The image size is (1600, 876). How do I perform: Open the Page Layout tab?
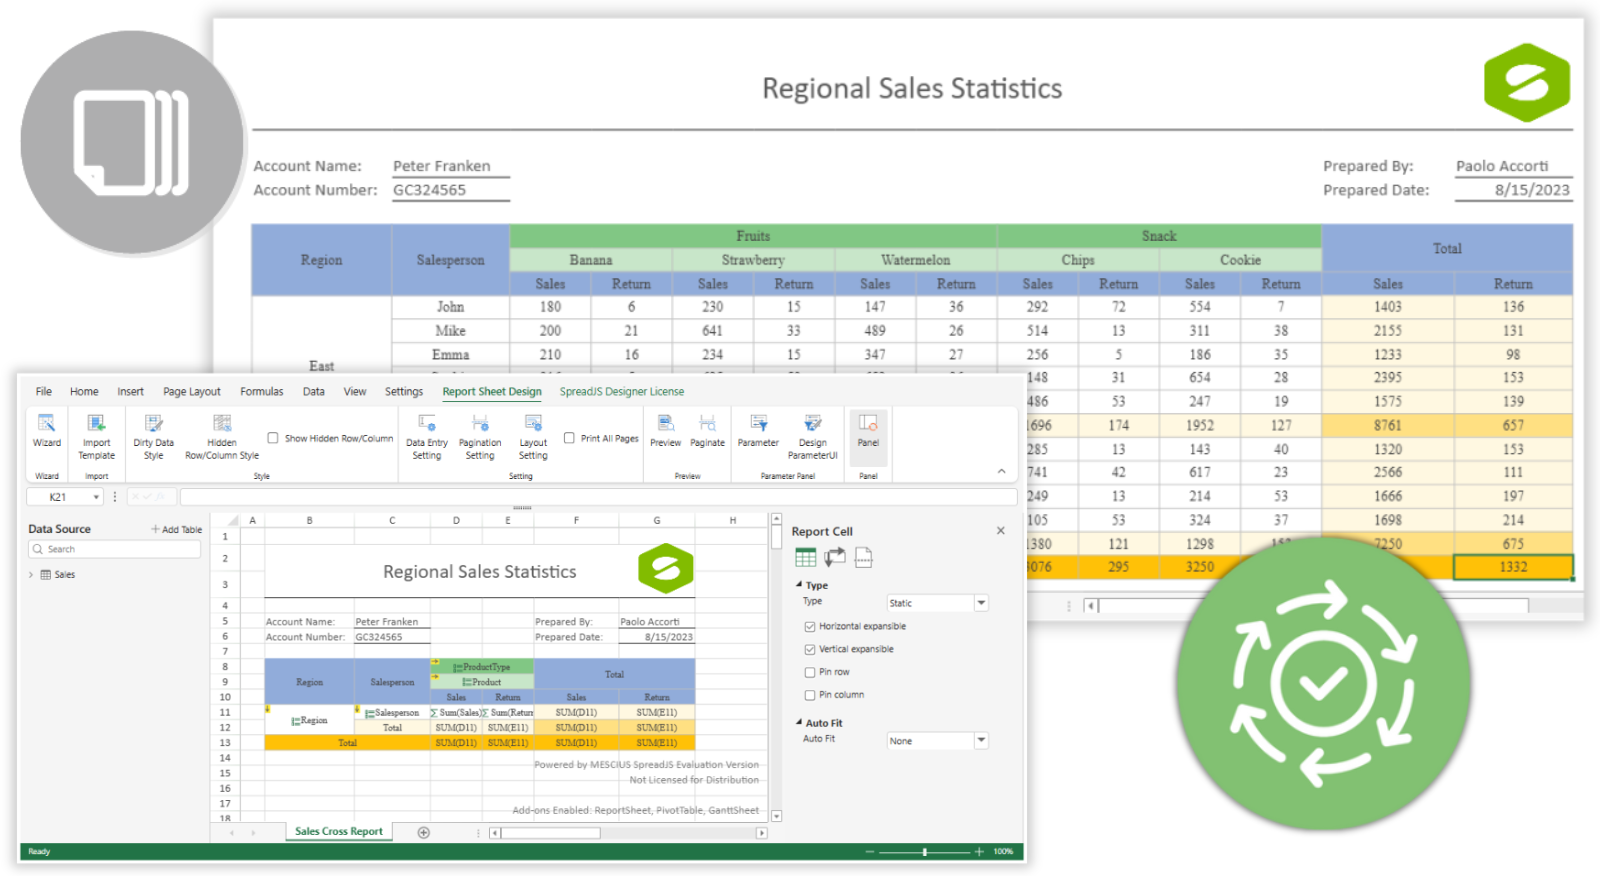tap(191, 392)
